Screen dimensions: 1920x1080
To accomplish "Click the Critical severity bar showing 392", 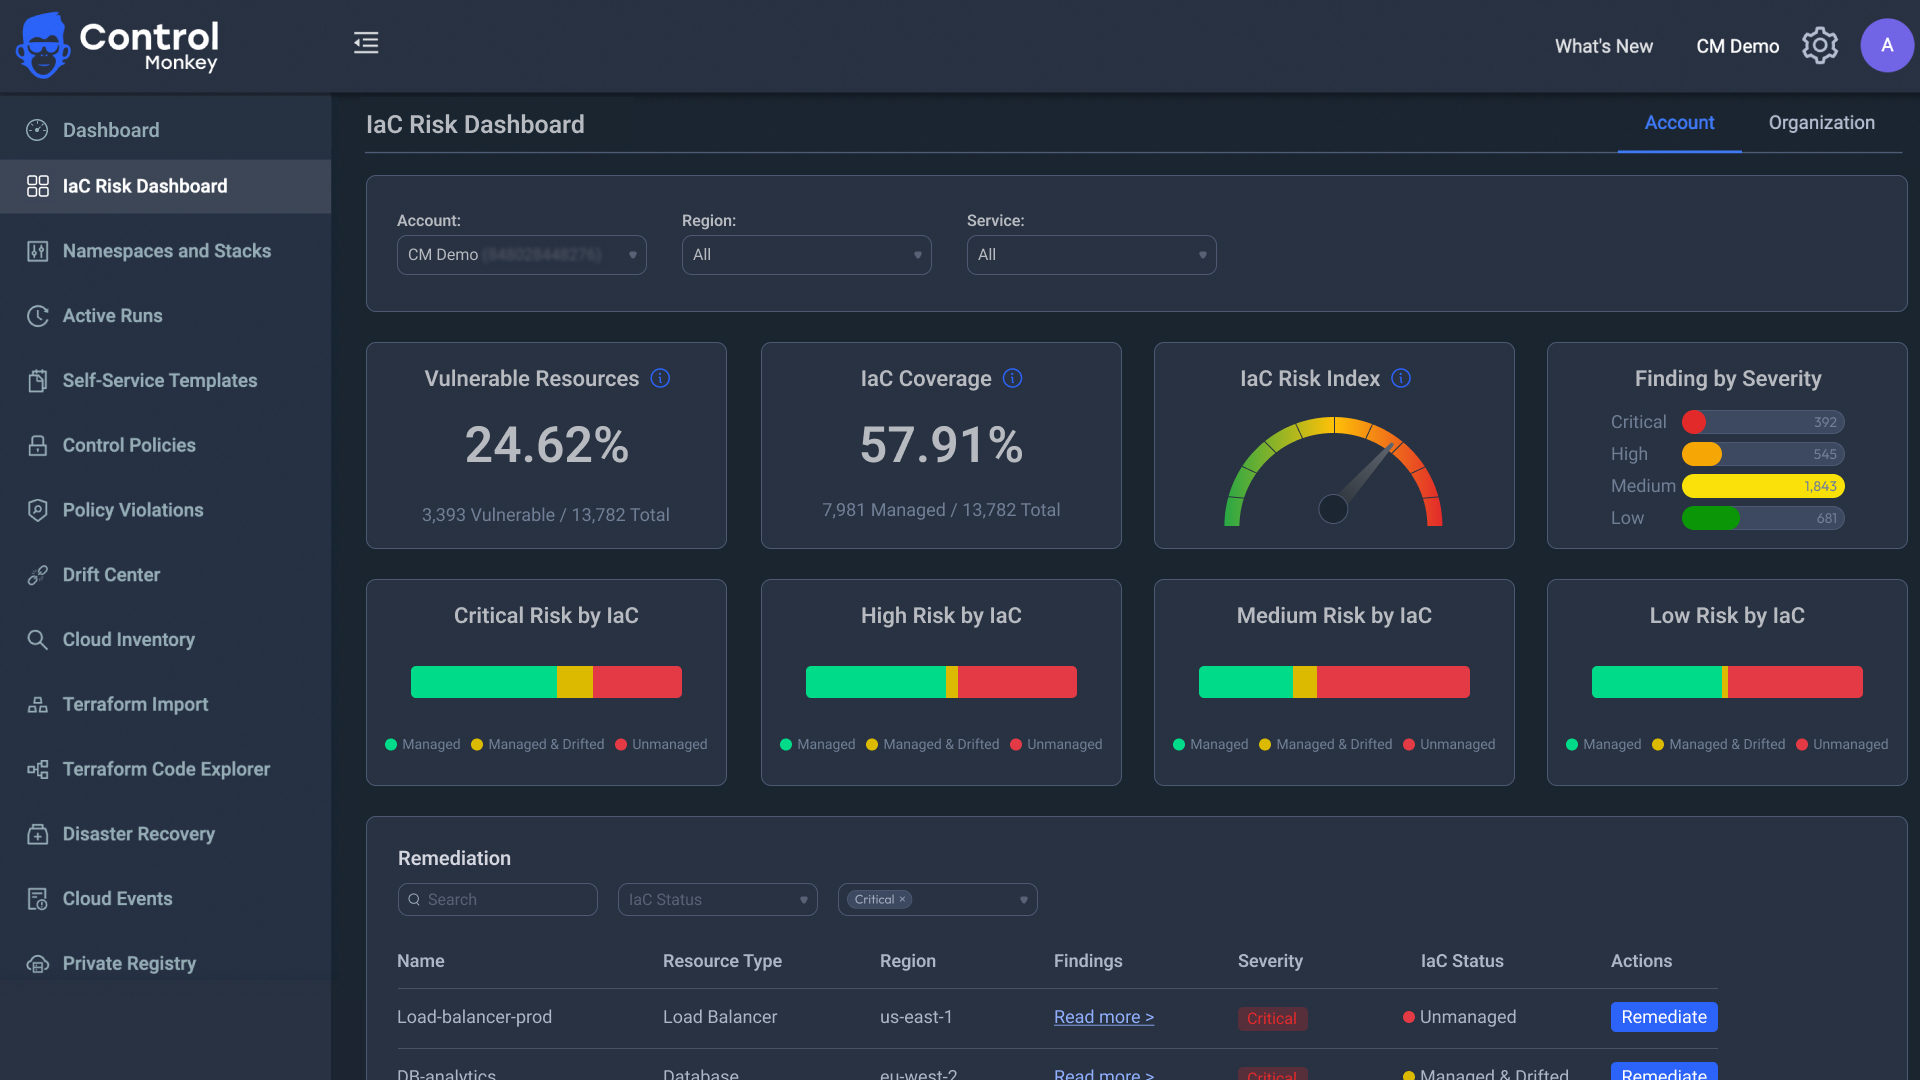I will pos(1763,422).
